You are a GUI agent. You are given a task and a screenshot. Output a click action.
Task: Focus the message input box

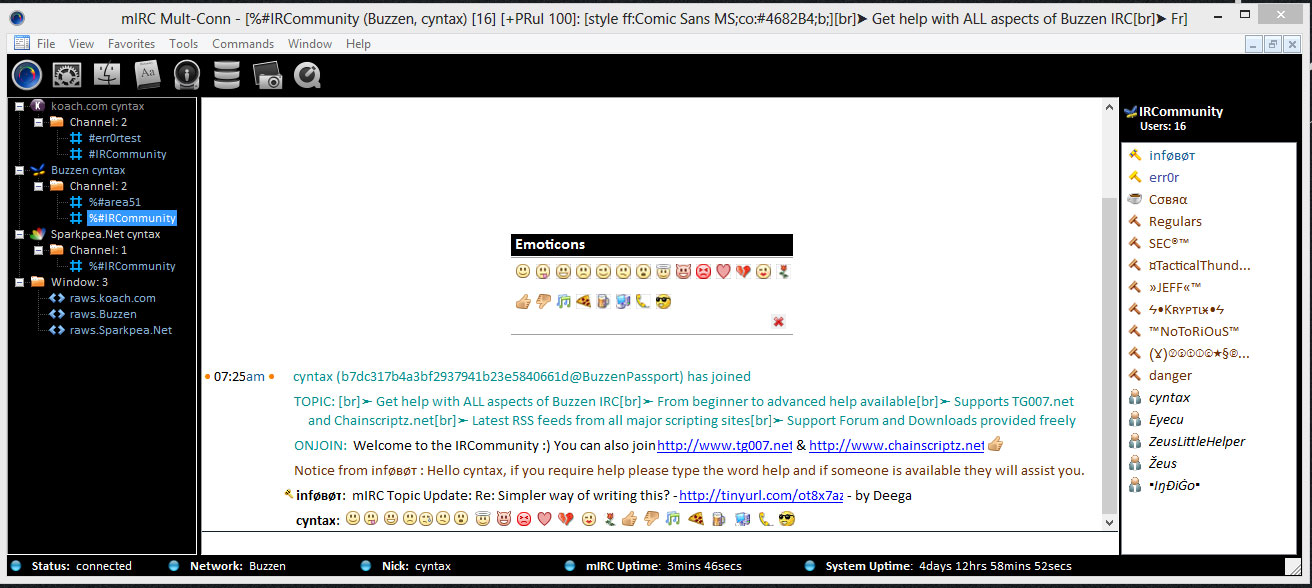pos(659,543)
